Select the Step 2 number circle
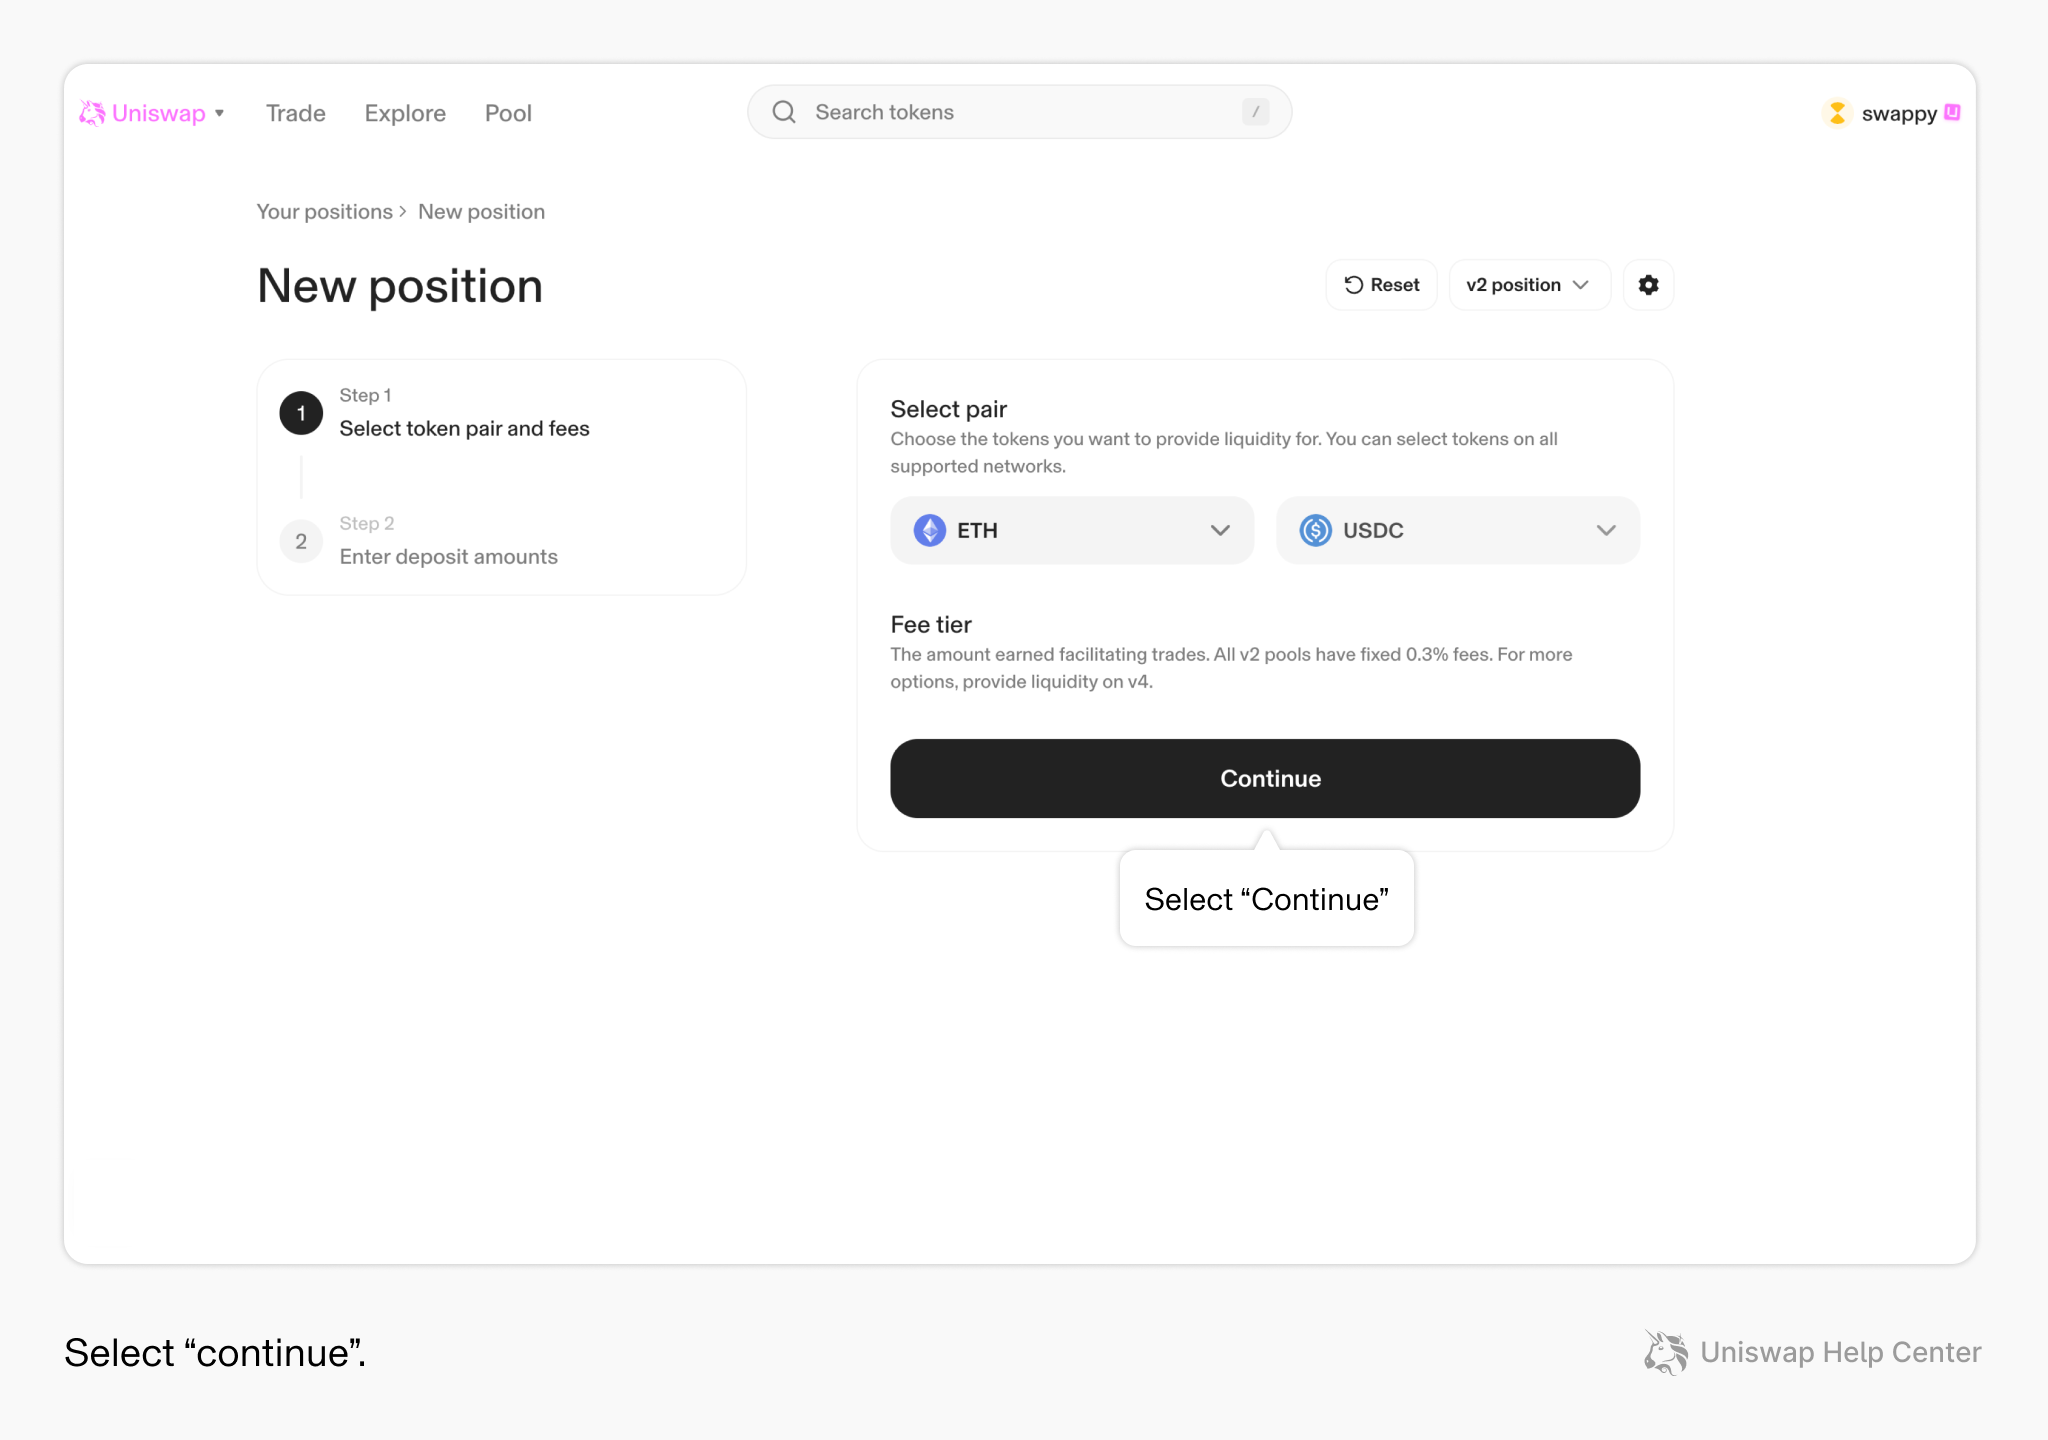The image size is (2048, 1440). (301, 541)
